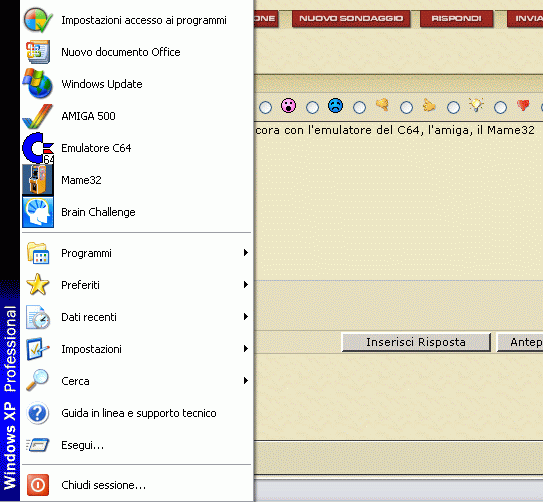Select radio button before pink surprised smiley
The height and width of the screenshot is (502, 543).
click(266, 107)
